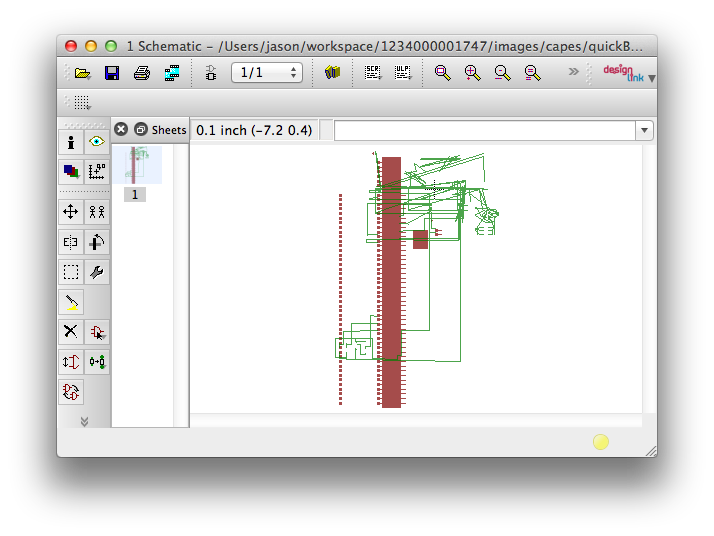Print the schematic
Screen dimensions: 714x536
pos(142,73)
